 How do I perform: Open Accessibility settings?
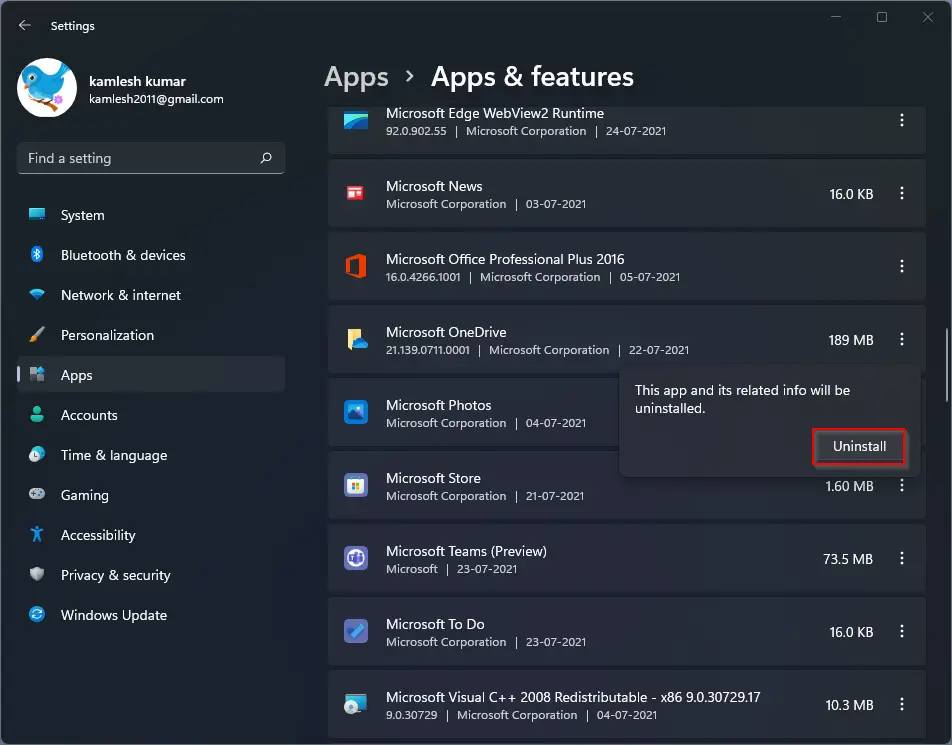tap(151, 535)
